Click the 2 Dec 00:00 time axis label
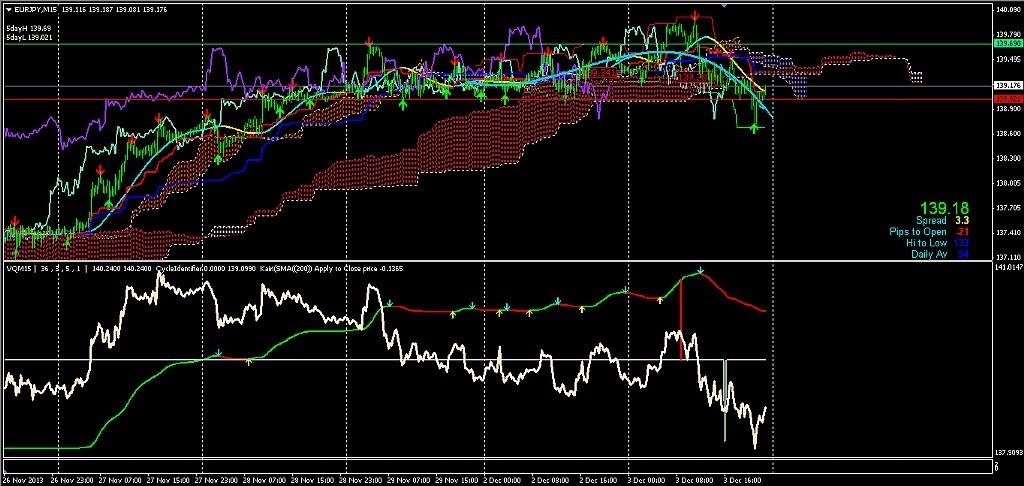 tap(502, 480)
